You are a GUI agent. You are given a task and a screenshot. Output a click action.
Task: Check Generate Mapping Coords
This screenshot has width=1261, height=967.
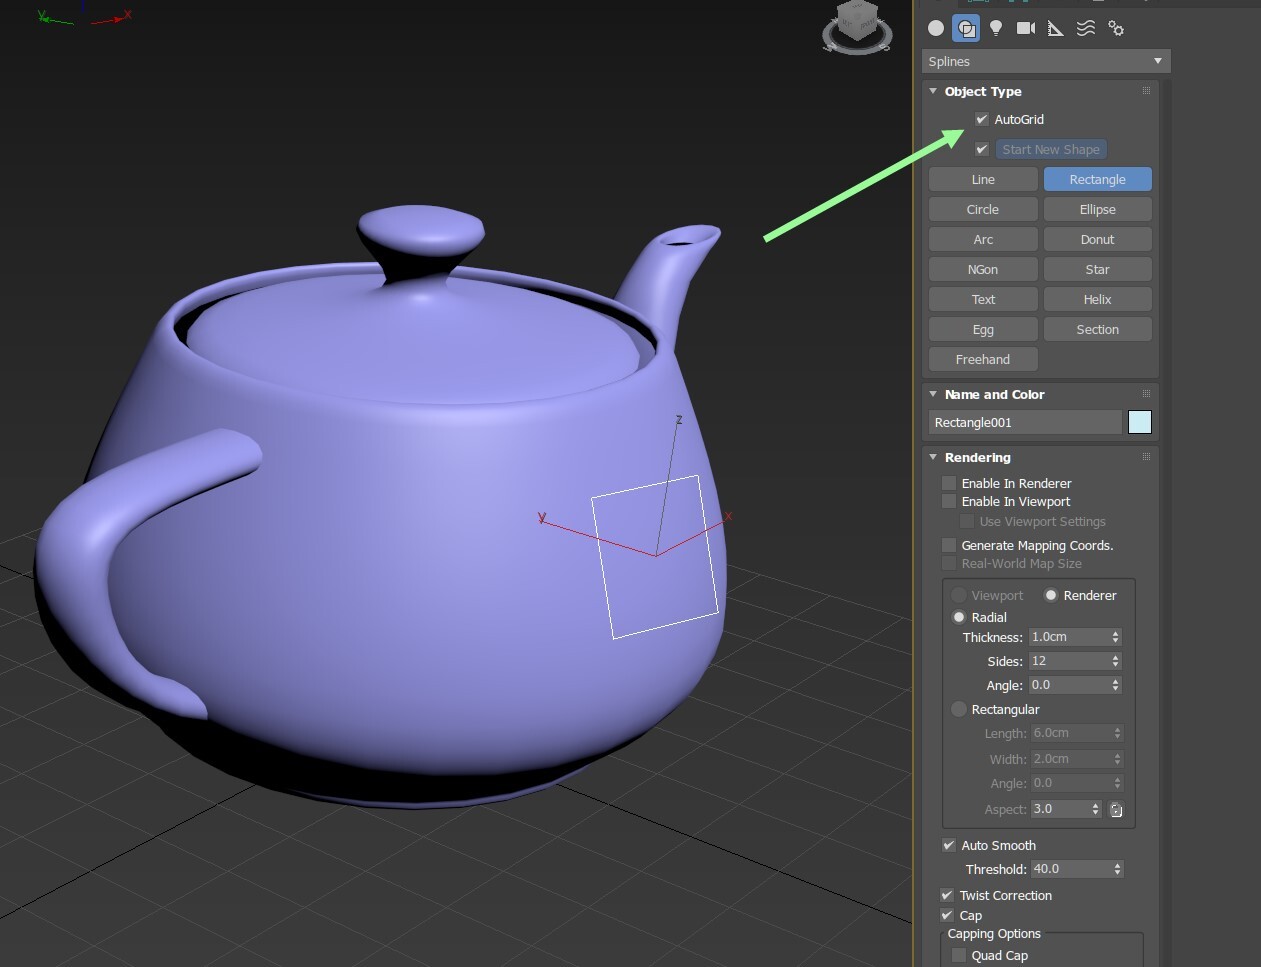pos(949,545)
